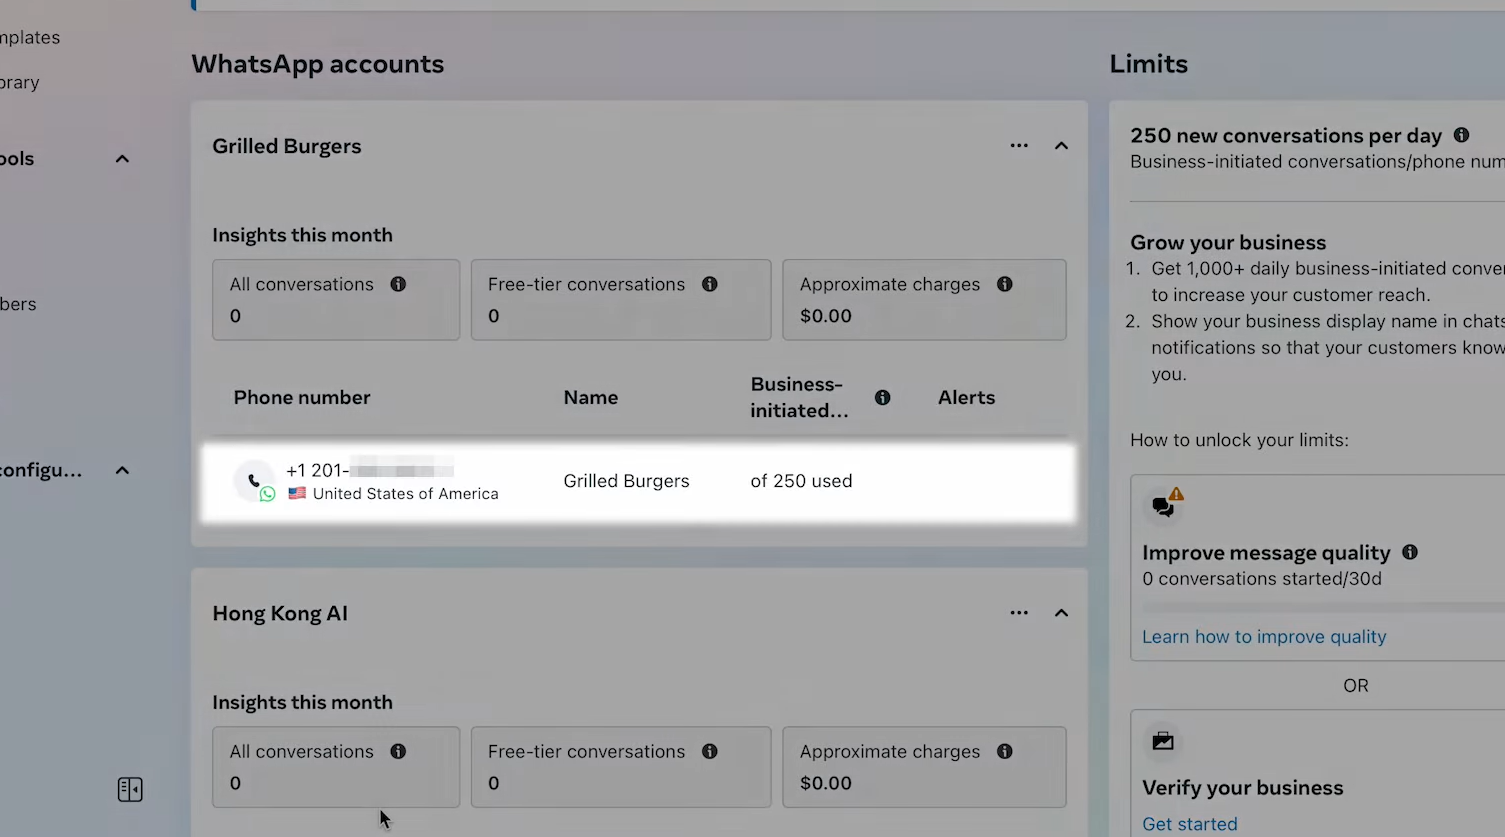Collapse the Grilled Burgers account section
The width and height of the screenshot is (1505, 837).
pyautogui.click(x=1061, y=146)
